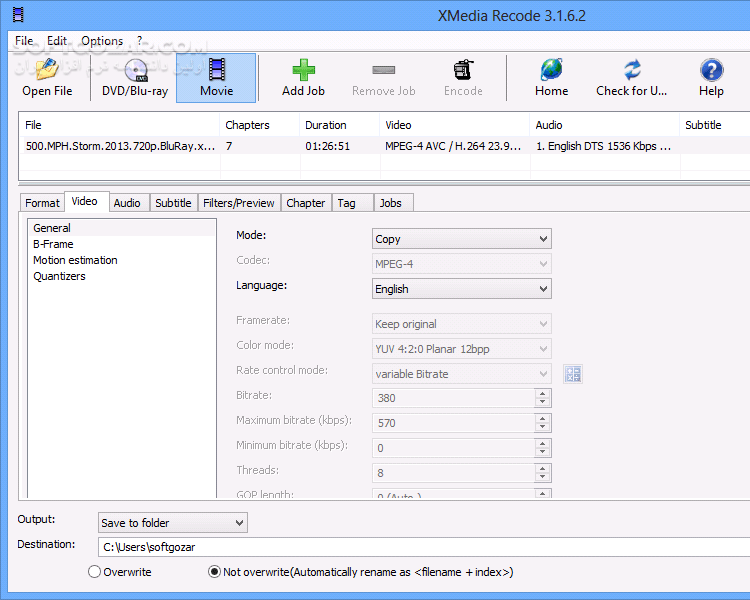The image size is (750, 600).
Task: Click the Check for Updates icon
Action: (x=631, y=70)
